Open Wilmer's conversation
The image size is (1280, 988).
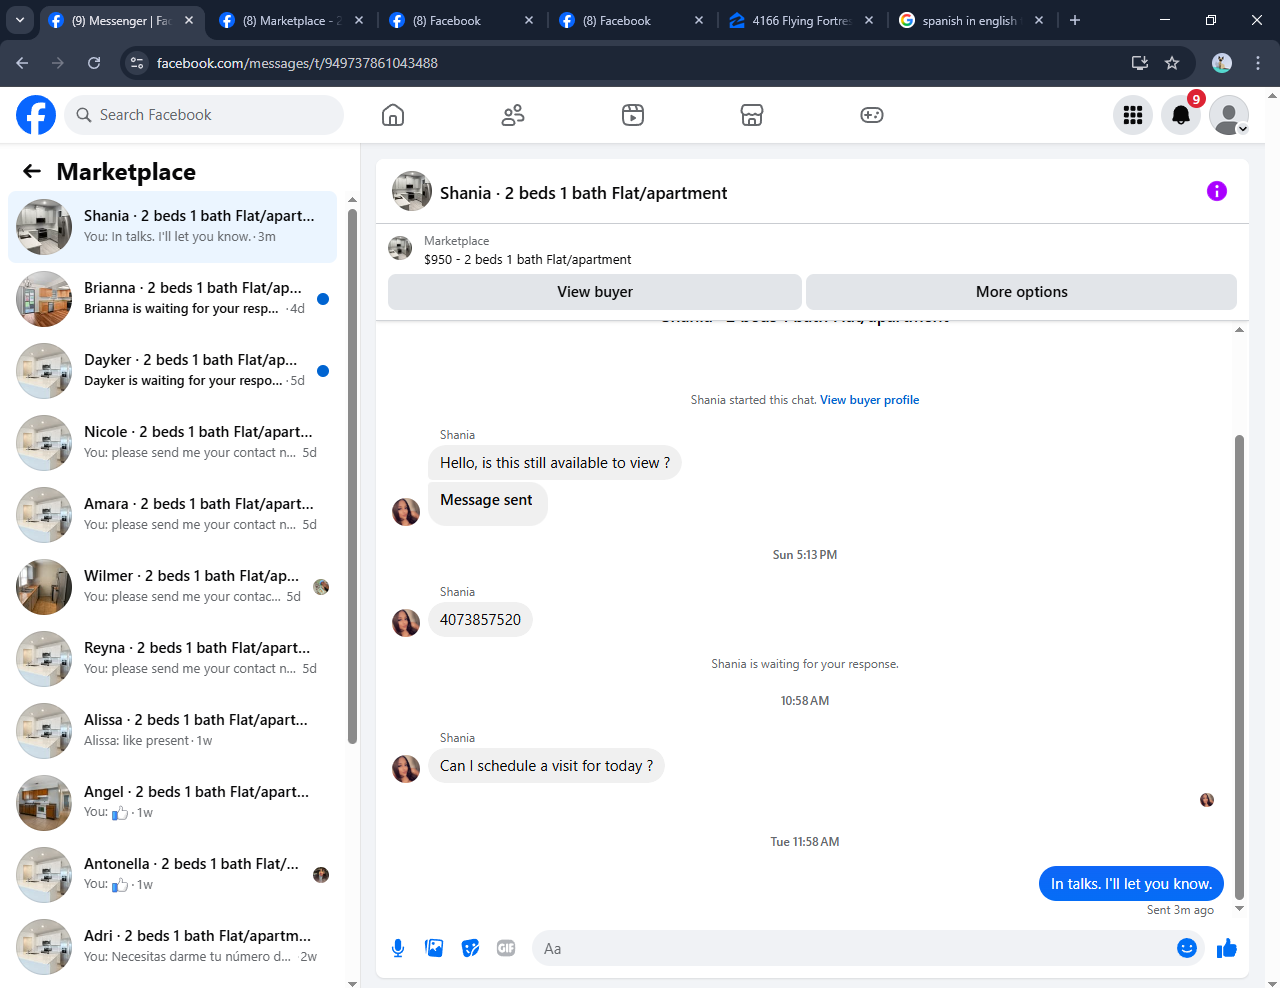point(172,587)
